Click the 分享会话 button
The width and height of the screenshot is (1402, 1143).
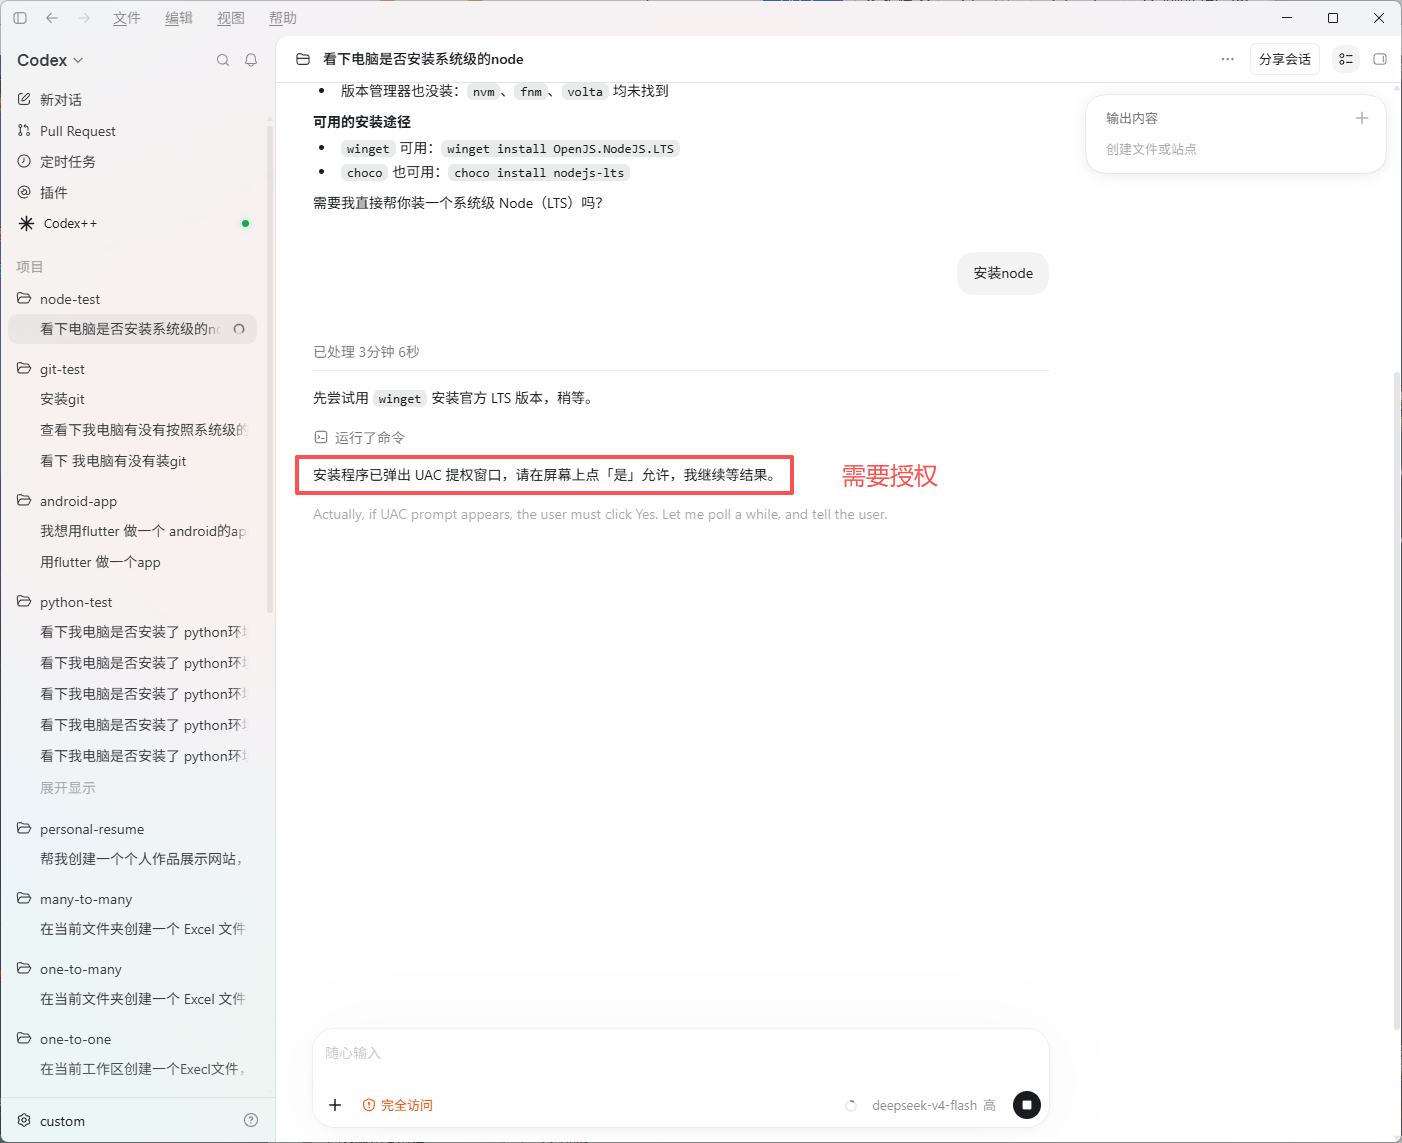click(1285, 59)
